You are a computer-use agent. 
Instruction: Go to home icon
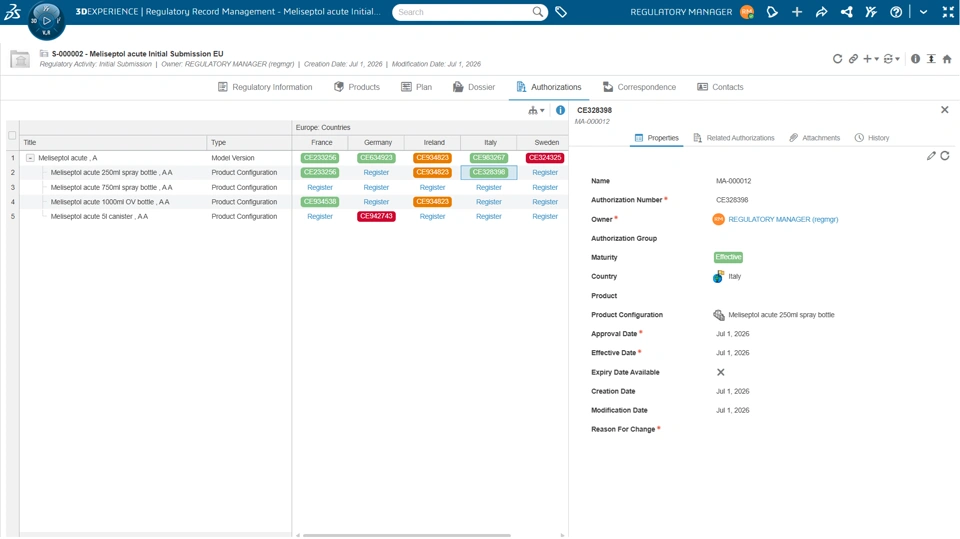947,59
